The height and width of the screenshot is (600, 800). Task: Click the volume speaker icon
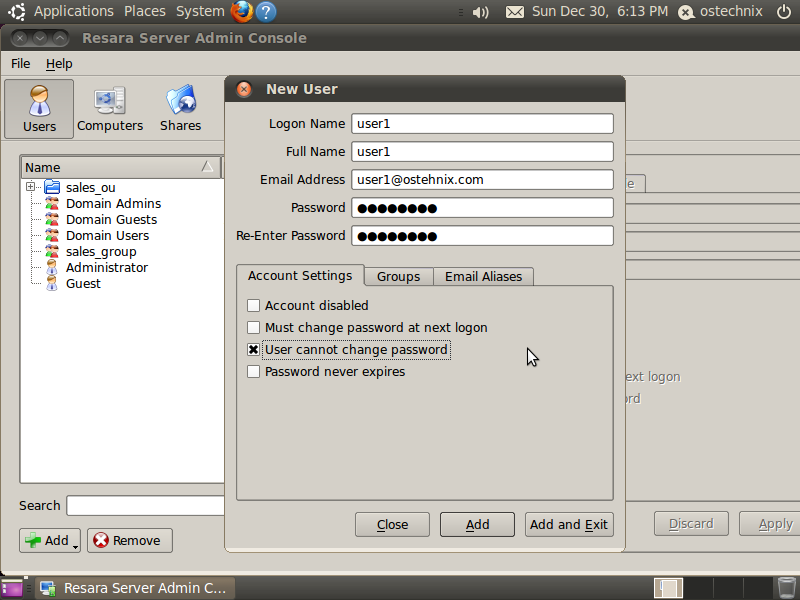pos(480,12)
